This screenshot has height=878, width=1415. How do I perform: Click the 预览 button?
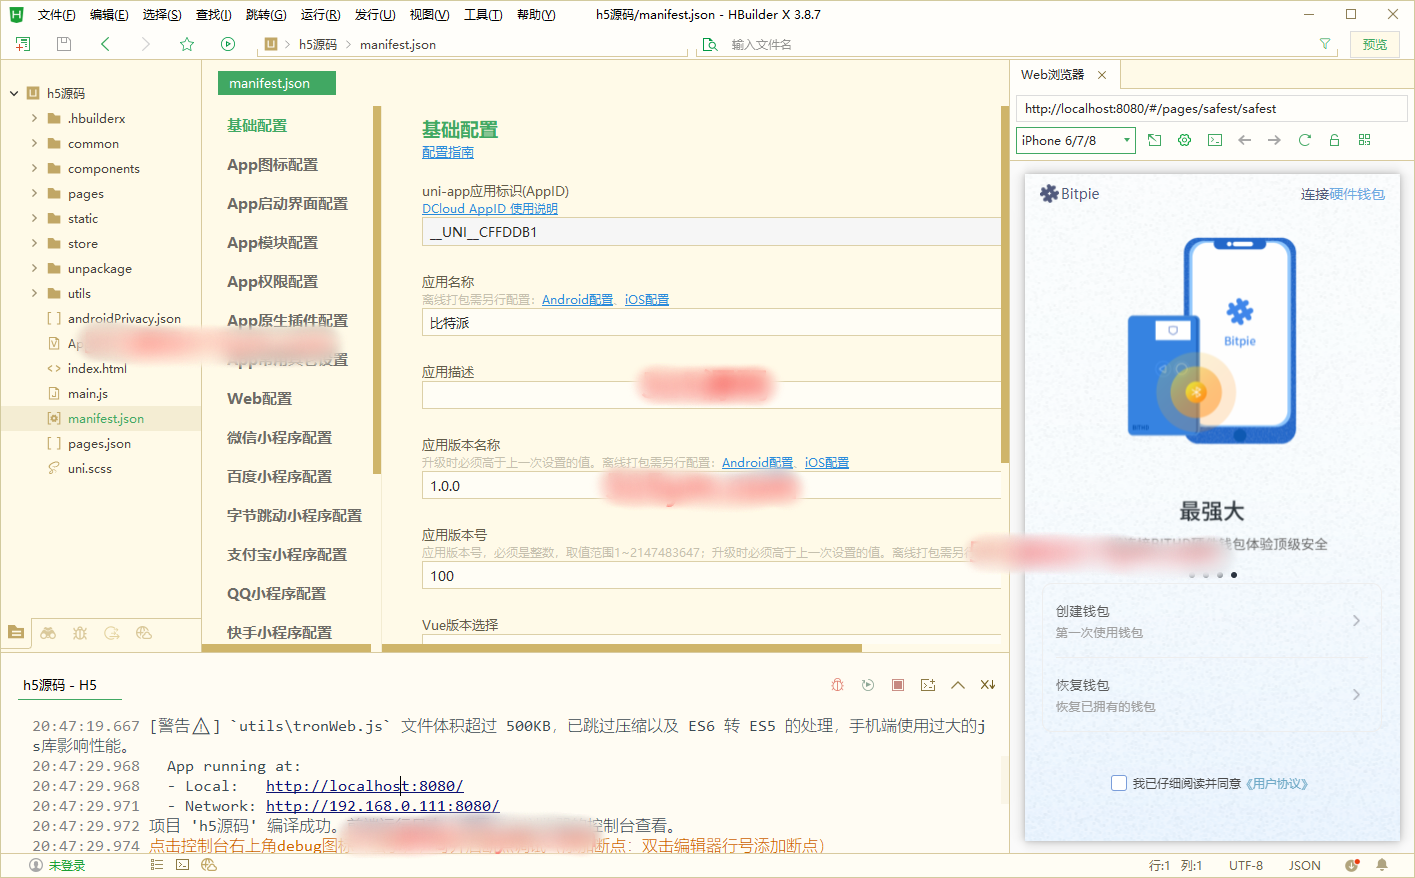pos(1374,44)
